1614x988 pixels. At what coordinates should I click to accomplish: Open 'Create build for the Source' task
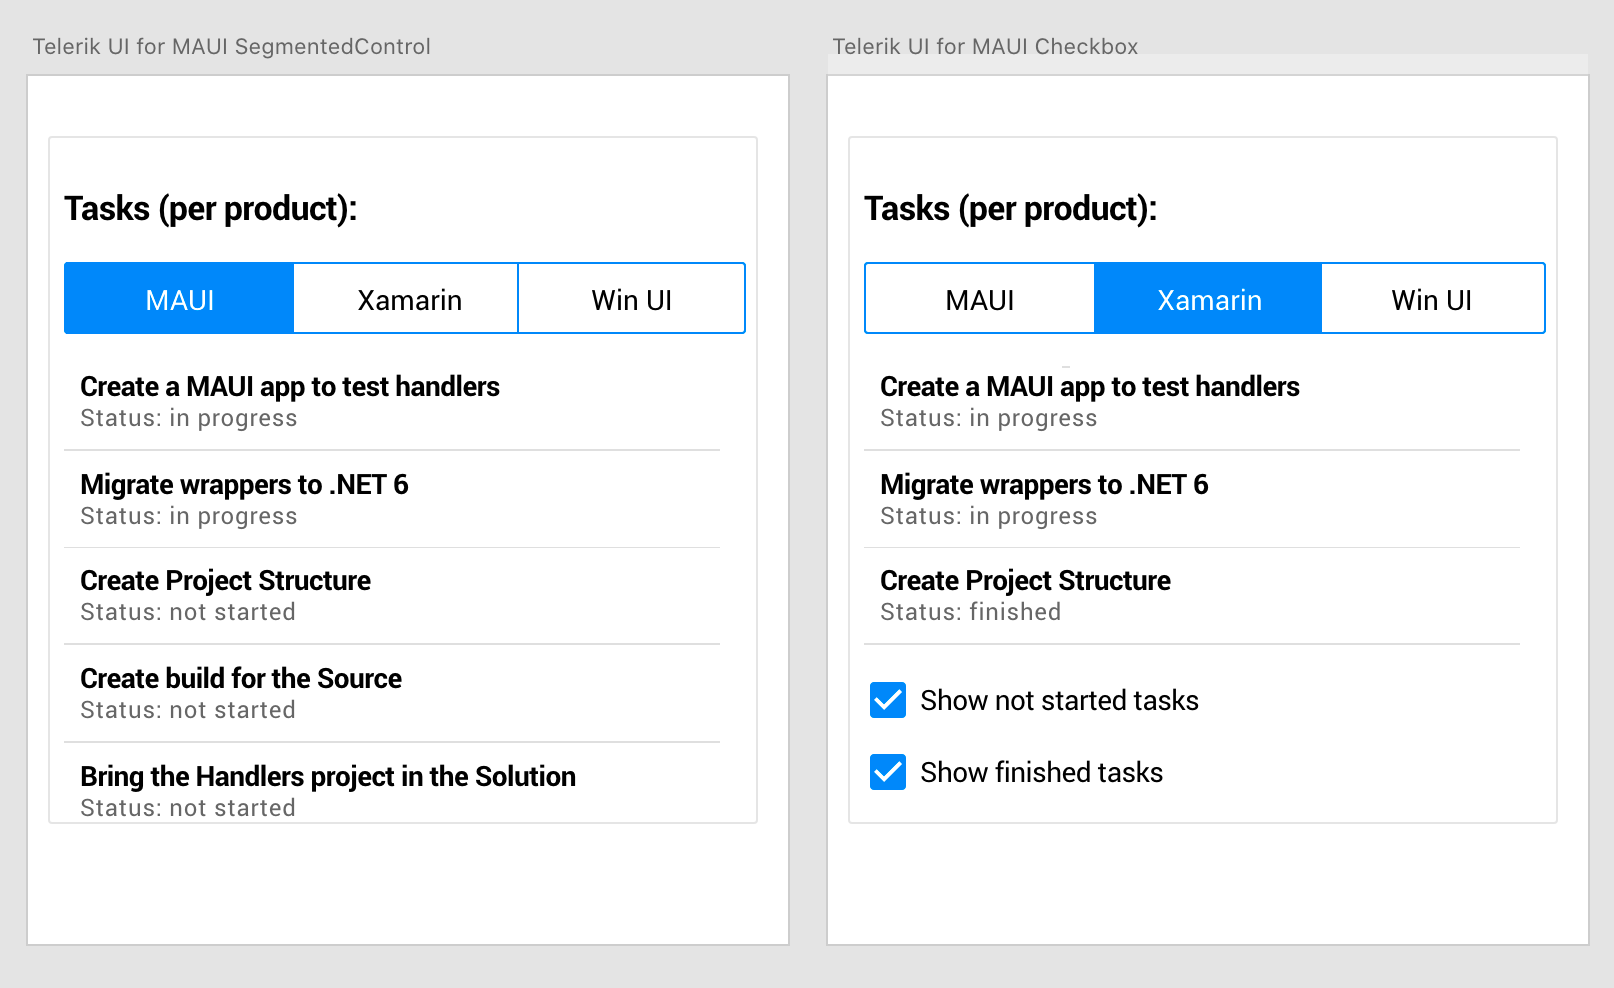click(x=392, y=693)
